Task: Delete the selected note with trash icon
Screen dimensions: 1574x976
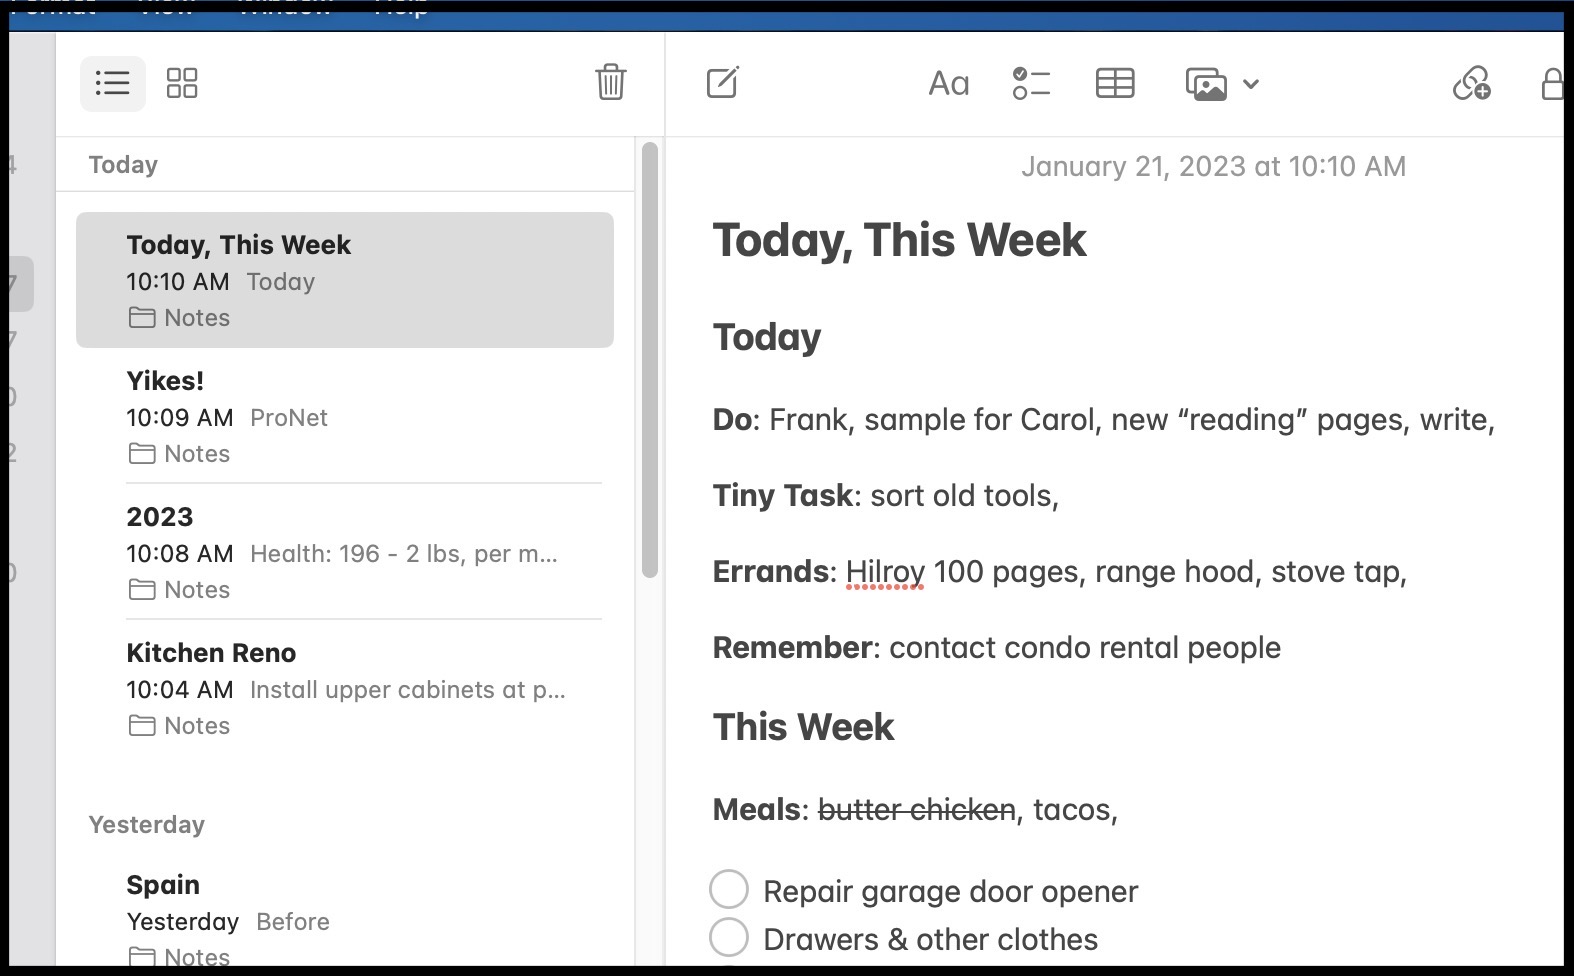Action: pos(610,82)
